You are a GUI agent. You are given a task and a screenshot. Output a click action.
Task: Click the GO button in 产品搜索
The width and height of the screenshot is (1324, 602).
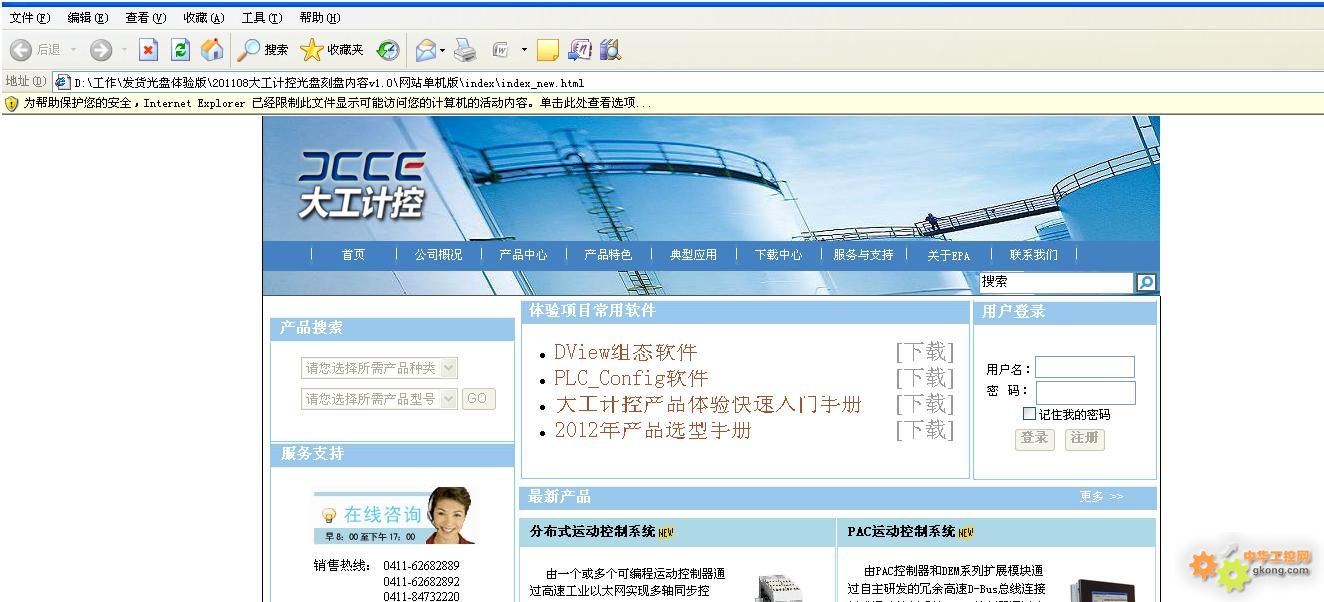(478, 399)
